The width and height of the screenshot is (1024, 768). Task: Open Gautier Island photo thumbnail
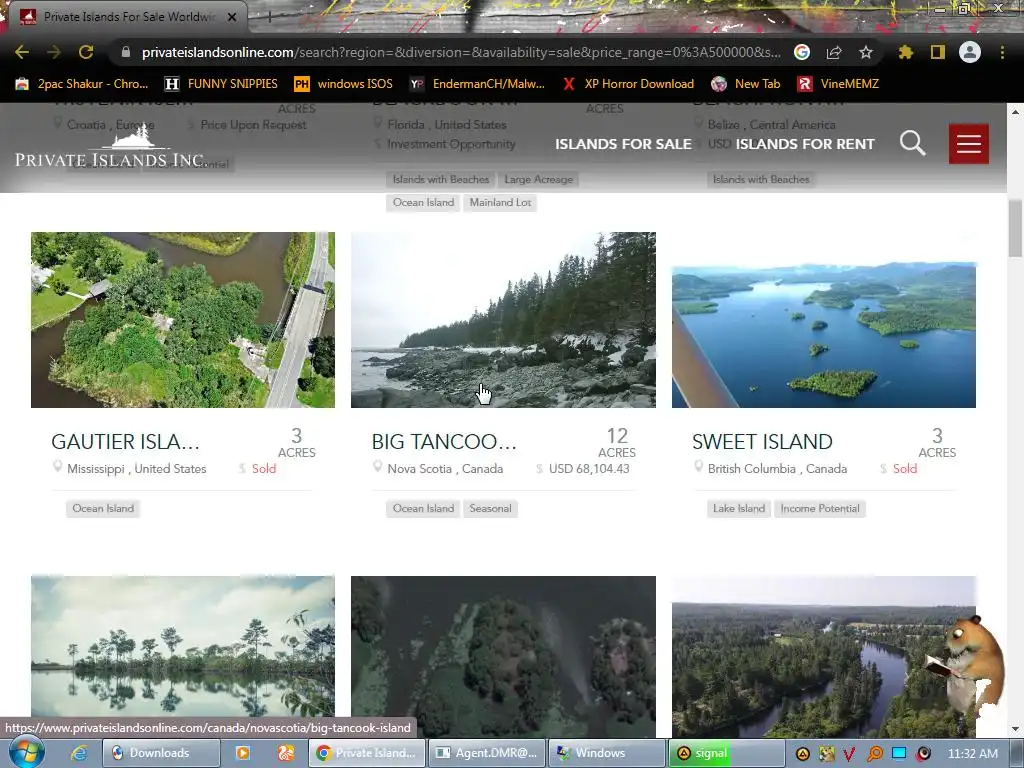183,320
